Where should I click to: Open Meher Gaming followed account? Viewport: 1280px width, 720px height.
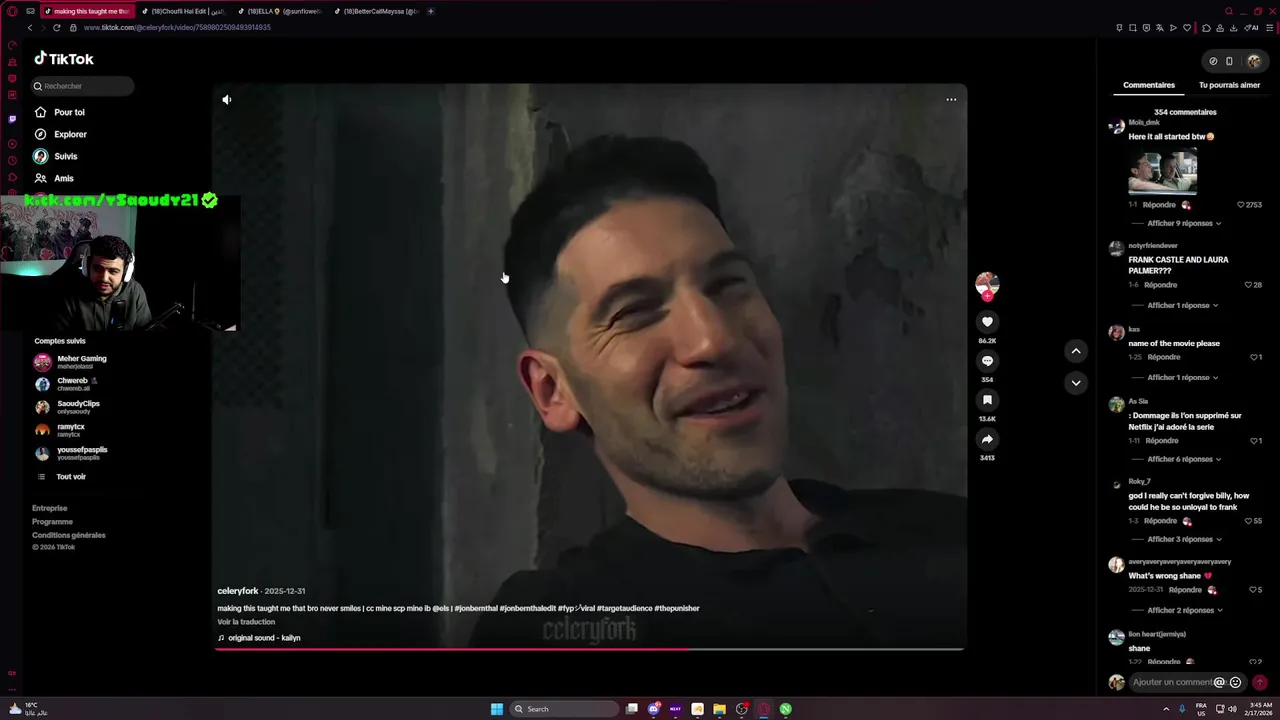pos(71,361)
